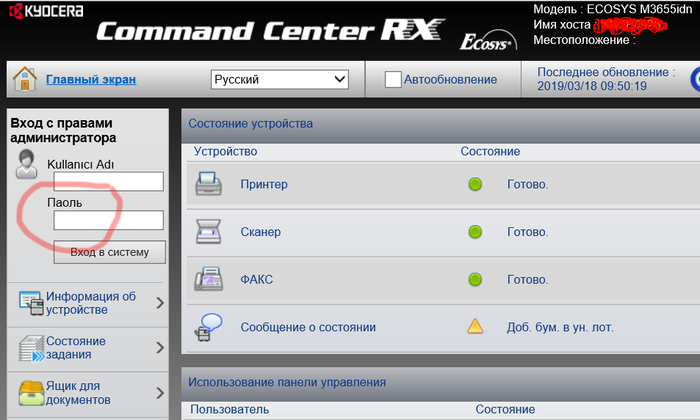This screenshot has height=420, width=700.
Task: Click the fax machine icon
Action: (x=208, y=279)
